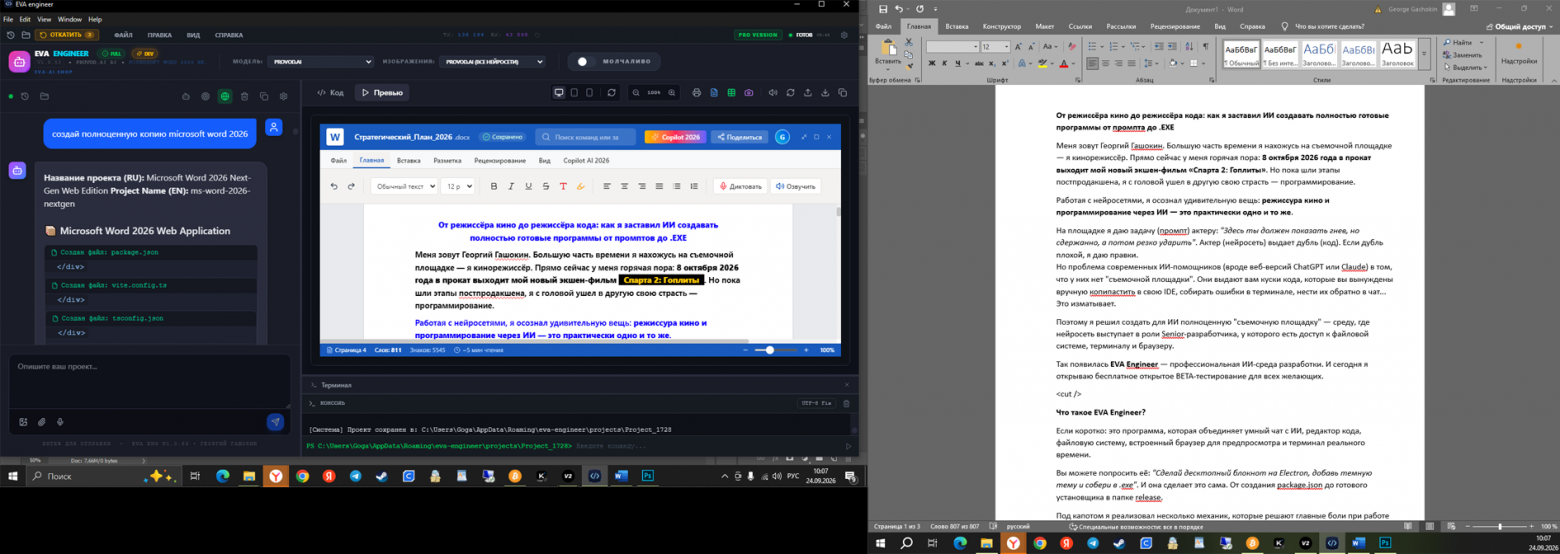Image resolution: width=1560 pixels, height=554 pixels.
Task: Click the redo arrow in the preview toolbar
Action: coord(351,186)
